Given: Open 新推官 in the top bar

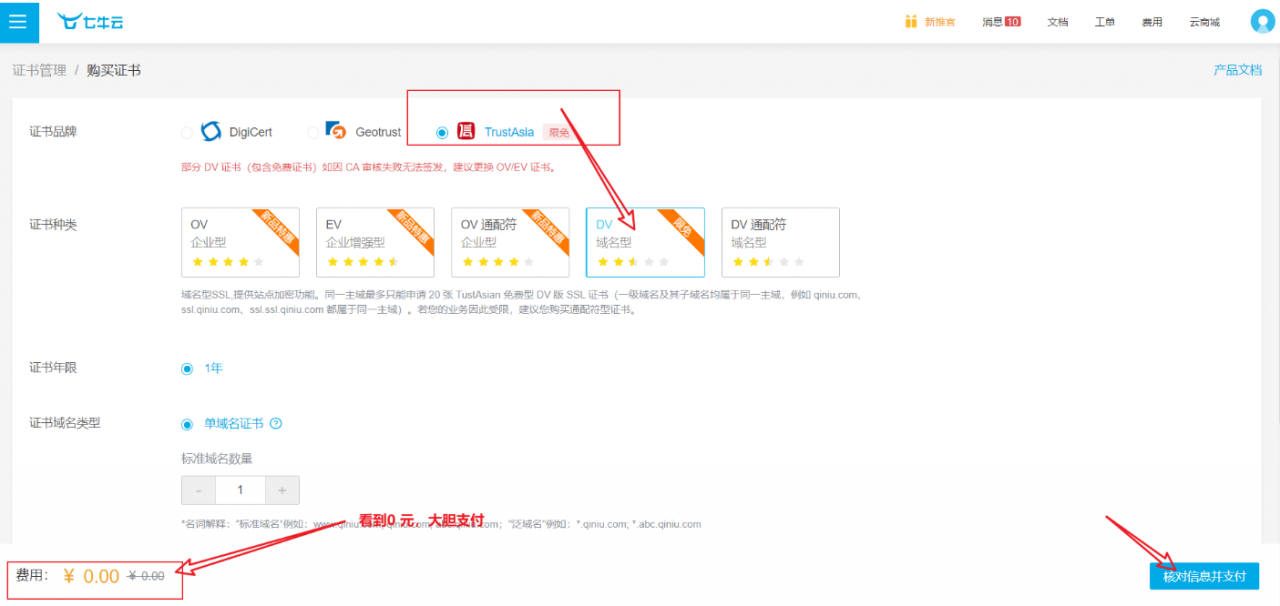Looking at the screenshot, I should tap(939, 22).
